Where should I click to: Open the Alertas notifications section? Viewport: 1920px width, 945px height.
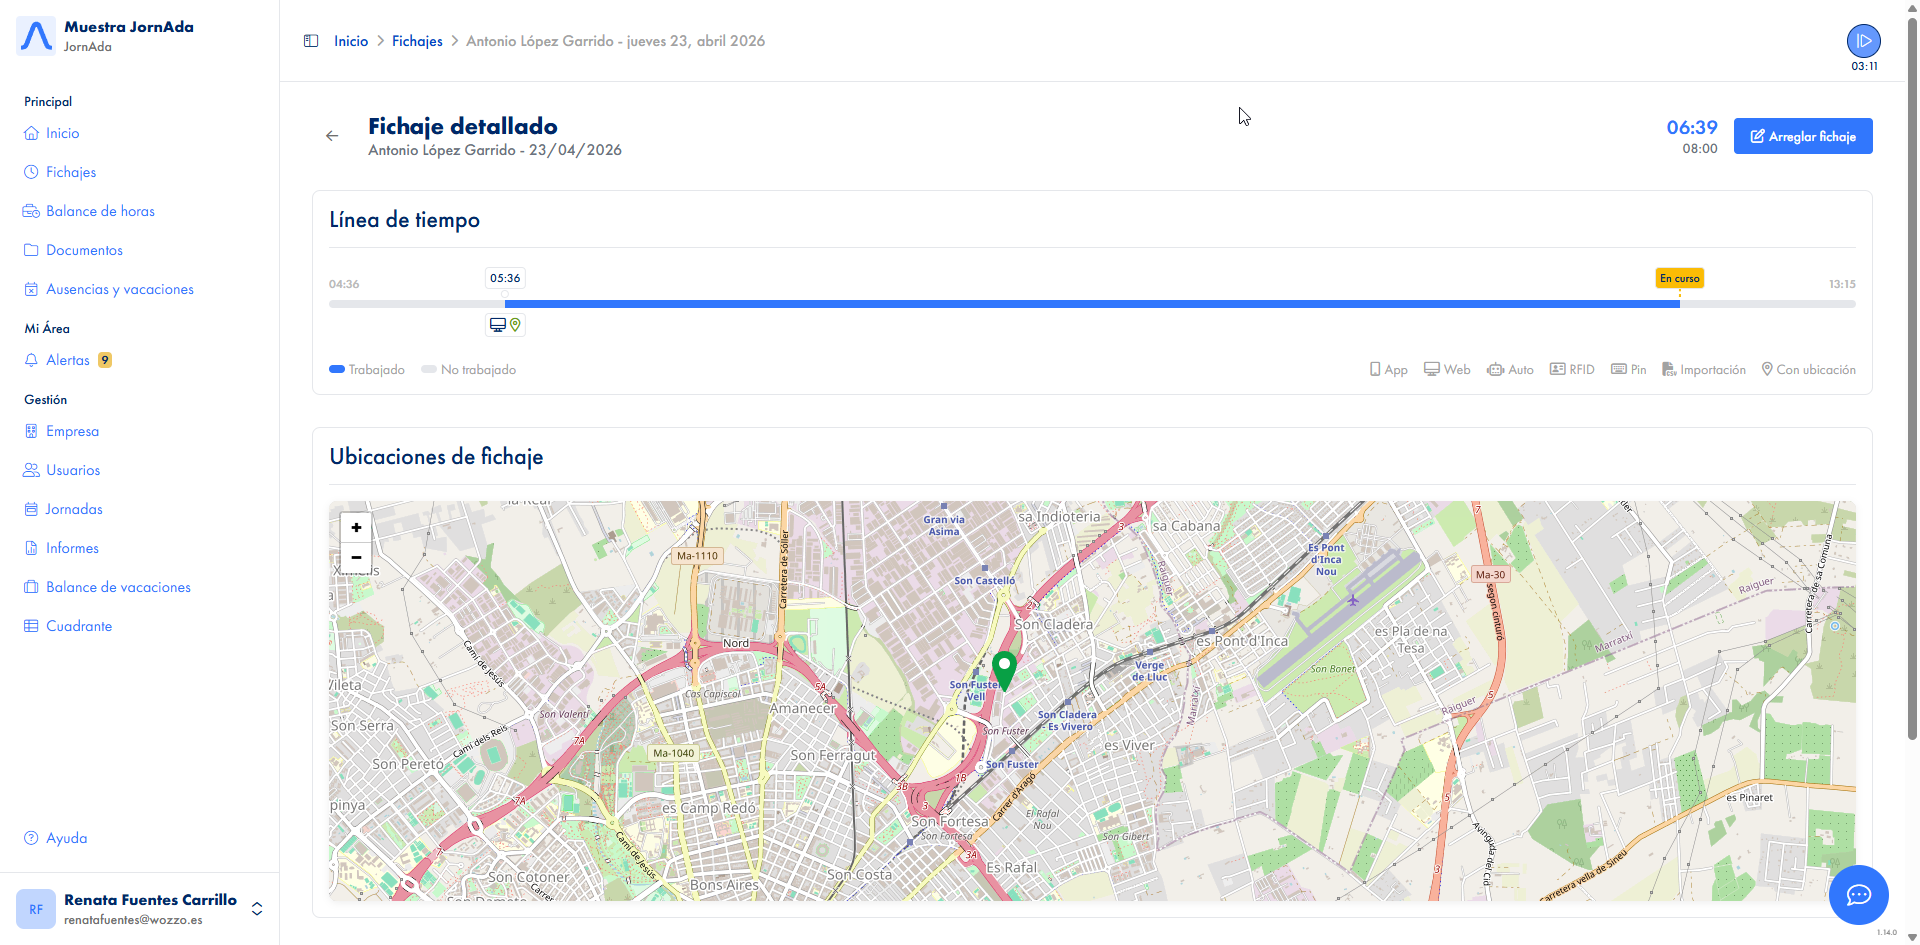(x=68, y=360)
